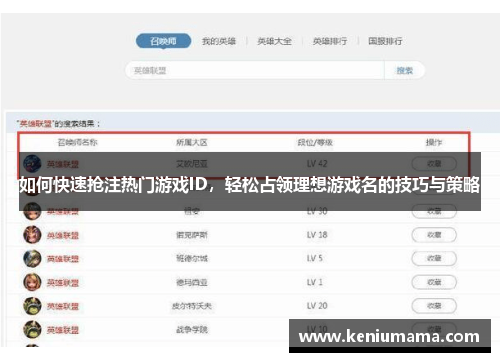500x362 pixels.
Task: Select the 诺克萨斯 region cell
Action: [x=192, y=235]
